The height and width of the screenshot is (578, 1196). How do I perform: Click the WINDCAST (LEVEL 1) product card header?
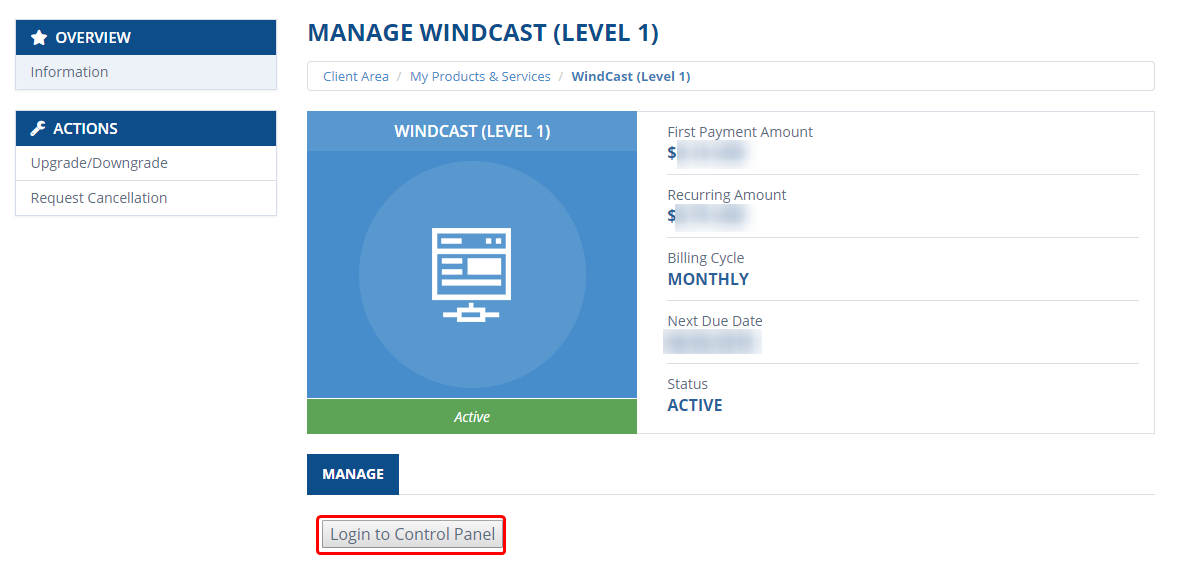coord(471,131)
